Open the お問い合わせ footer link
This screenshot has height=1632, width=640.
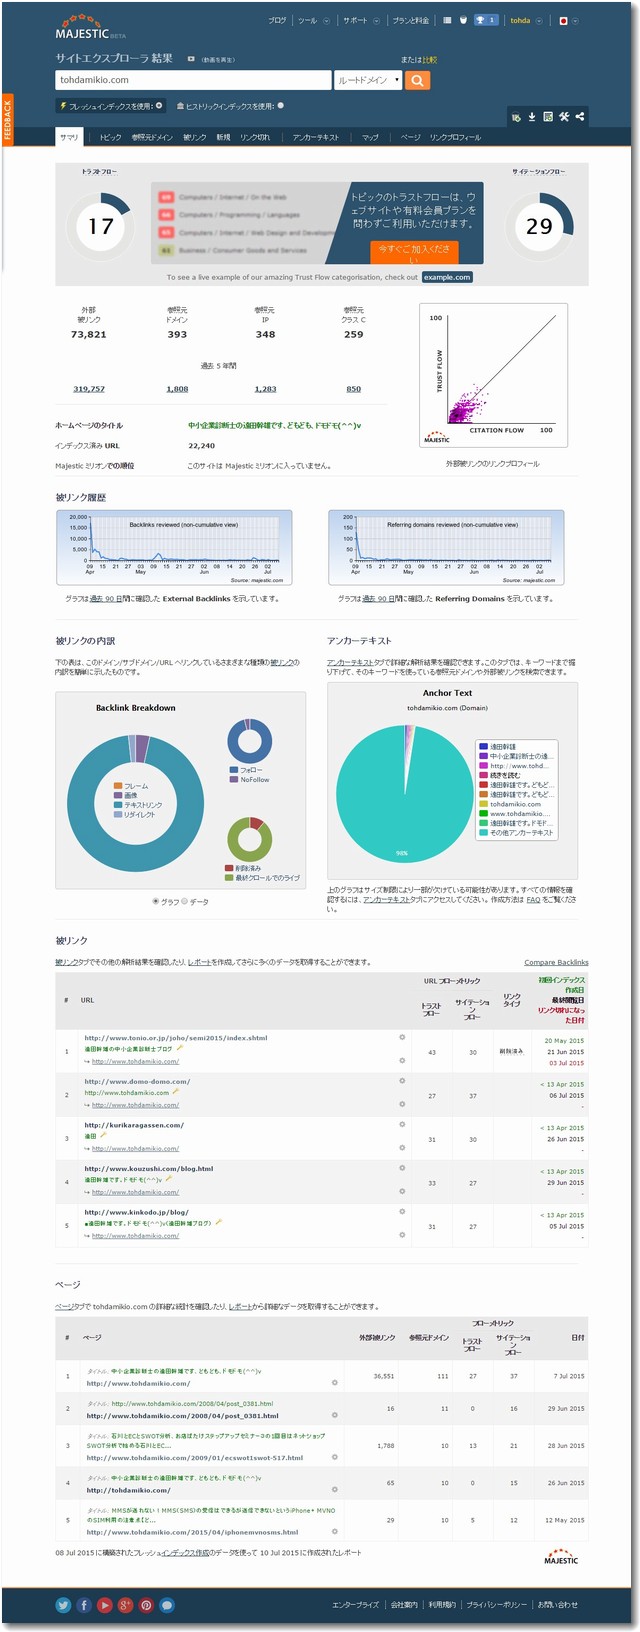[558, 1605]
